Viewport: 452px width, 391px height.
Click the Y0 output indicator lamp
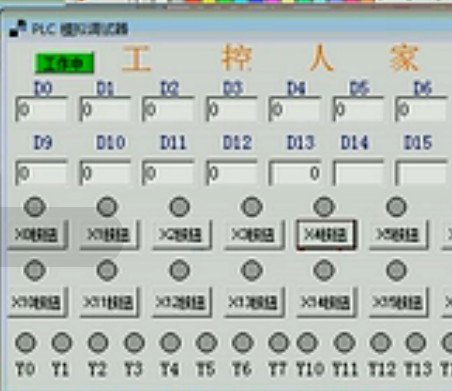[x=25, y=343]
